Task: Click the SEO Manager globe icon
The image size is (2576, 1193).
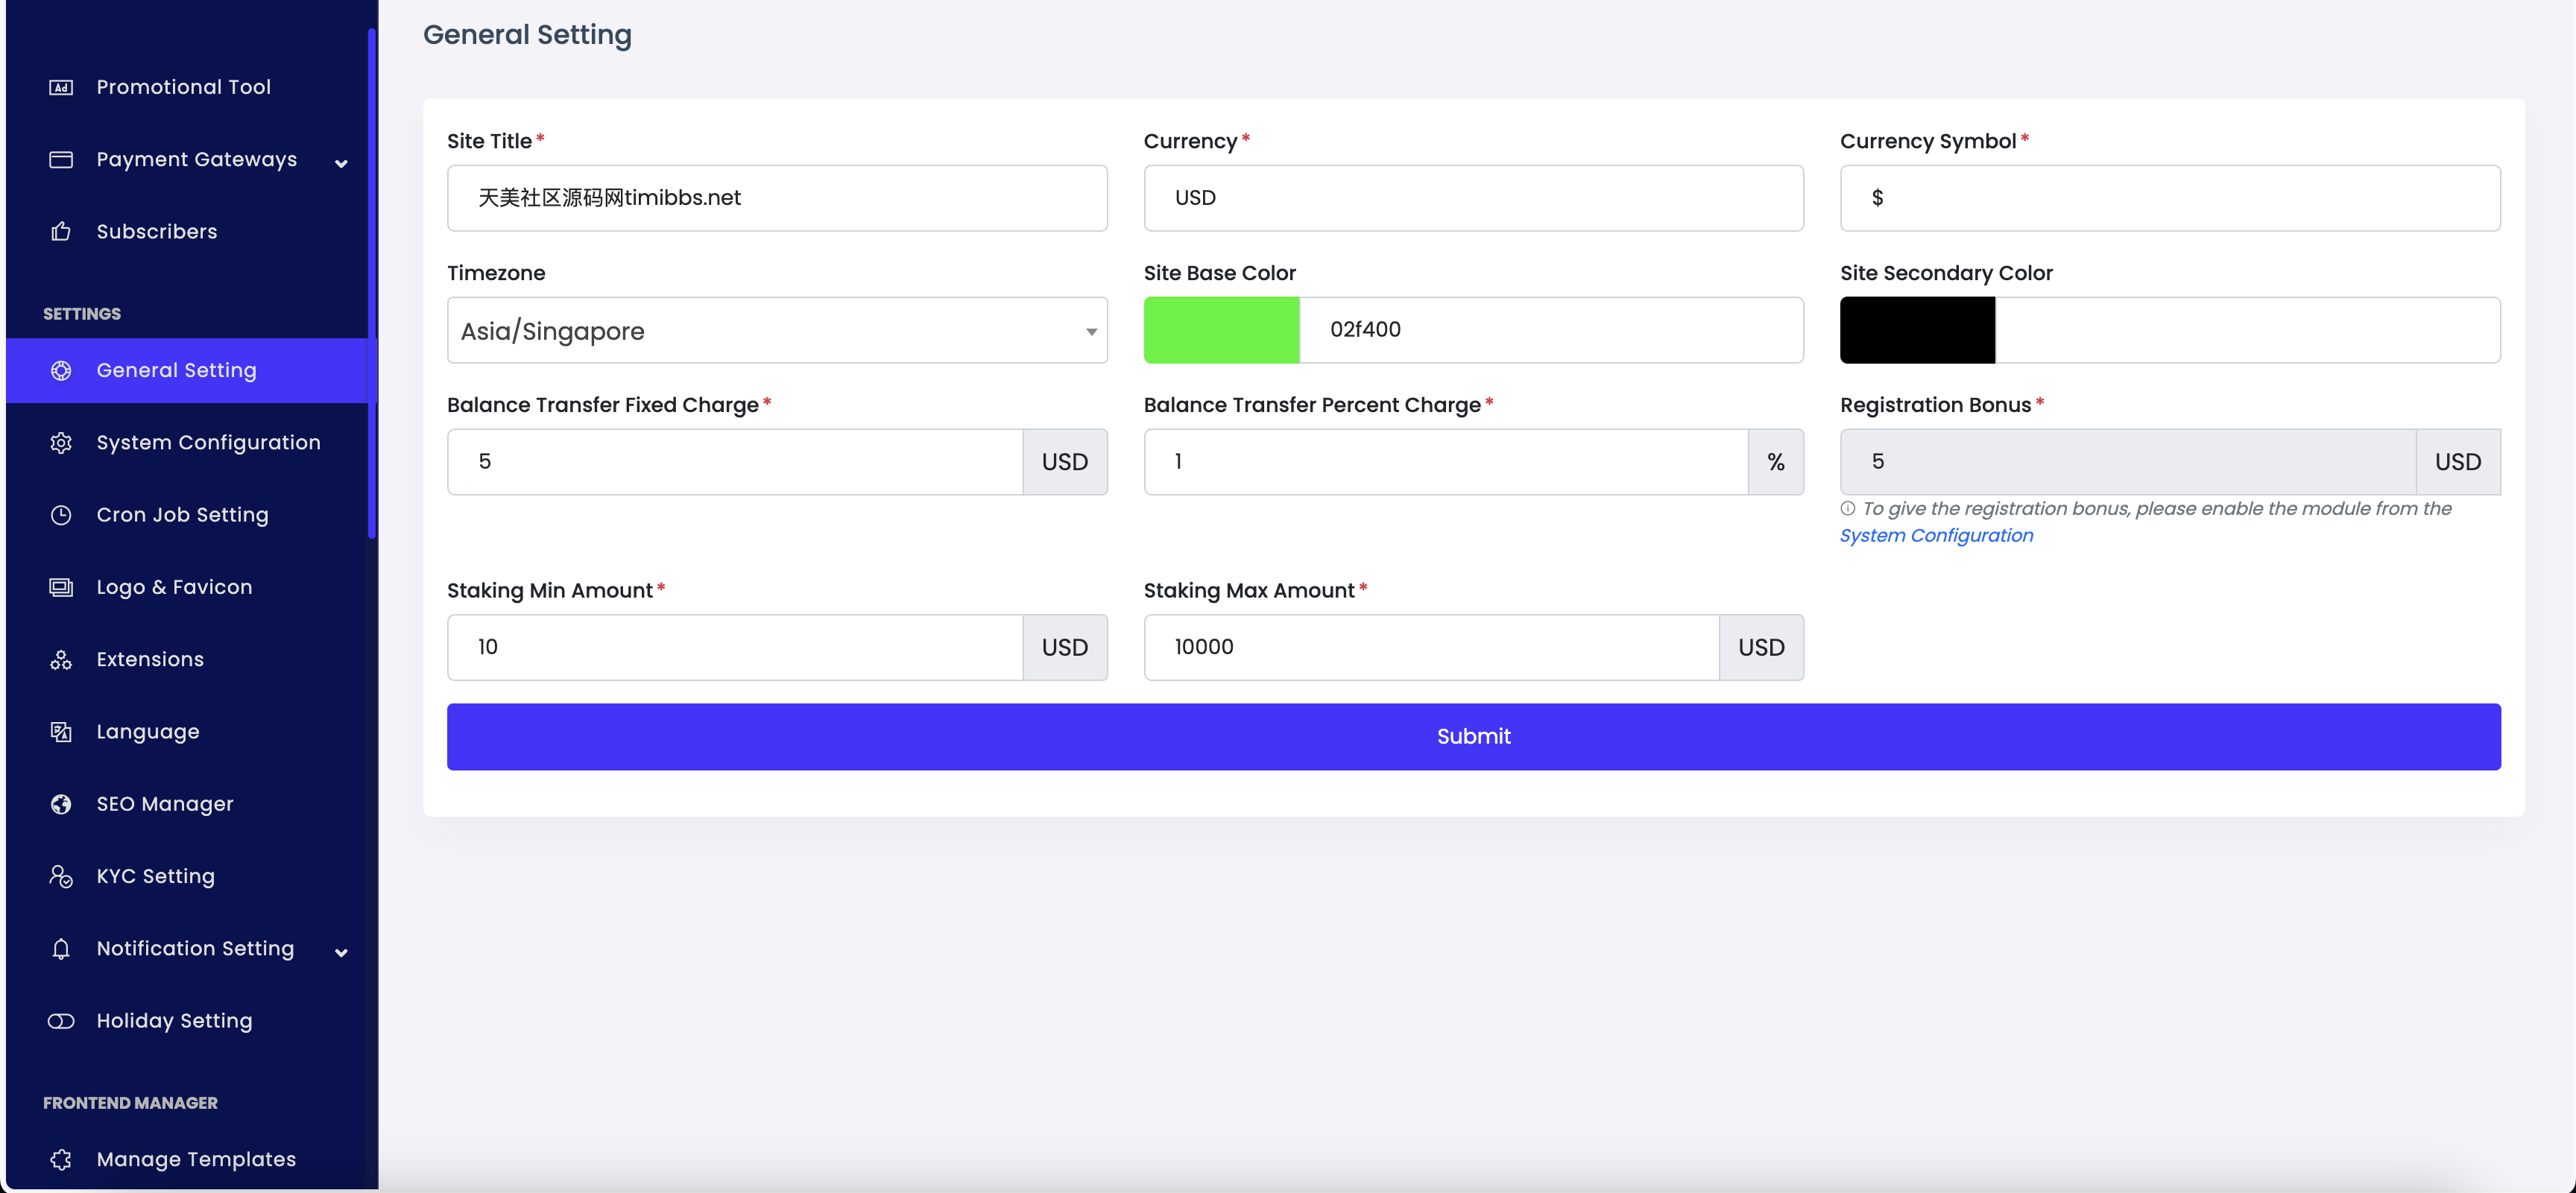Action: pyautogui.click(x=61, y=804)
